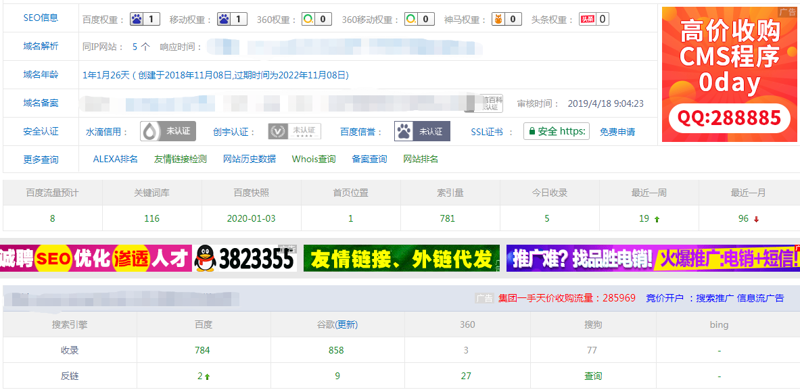Click the 搜索引擎 column header

point(69,325)
